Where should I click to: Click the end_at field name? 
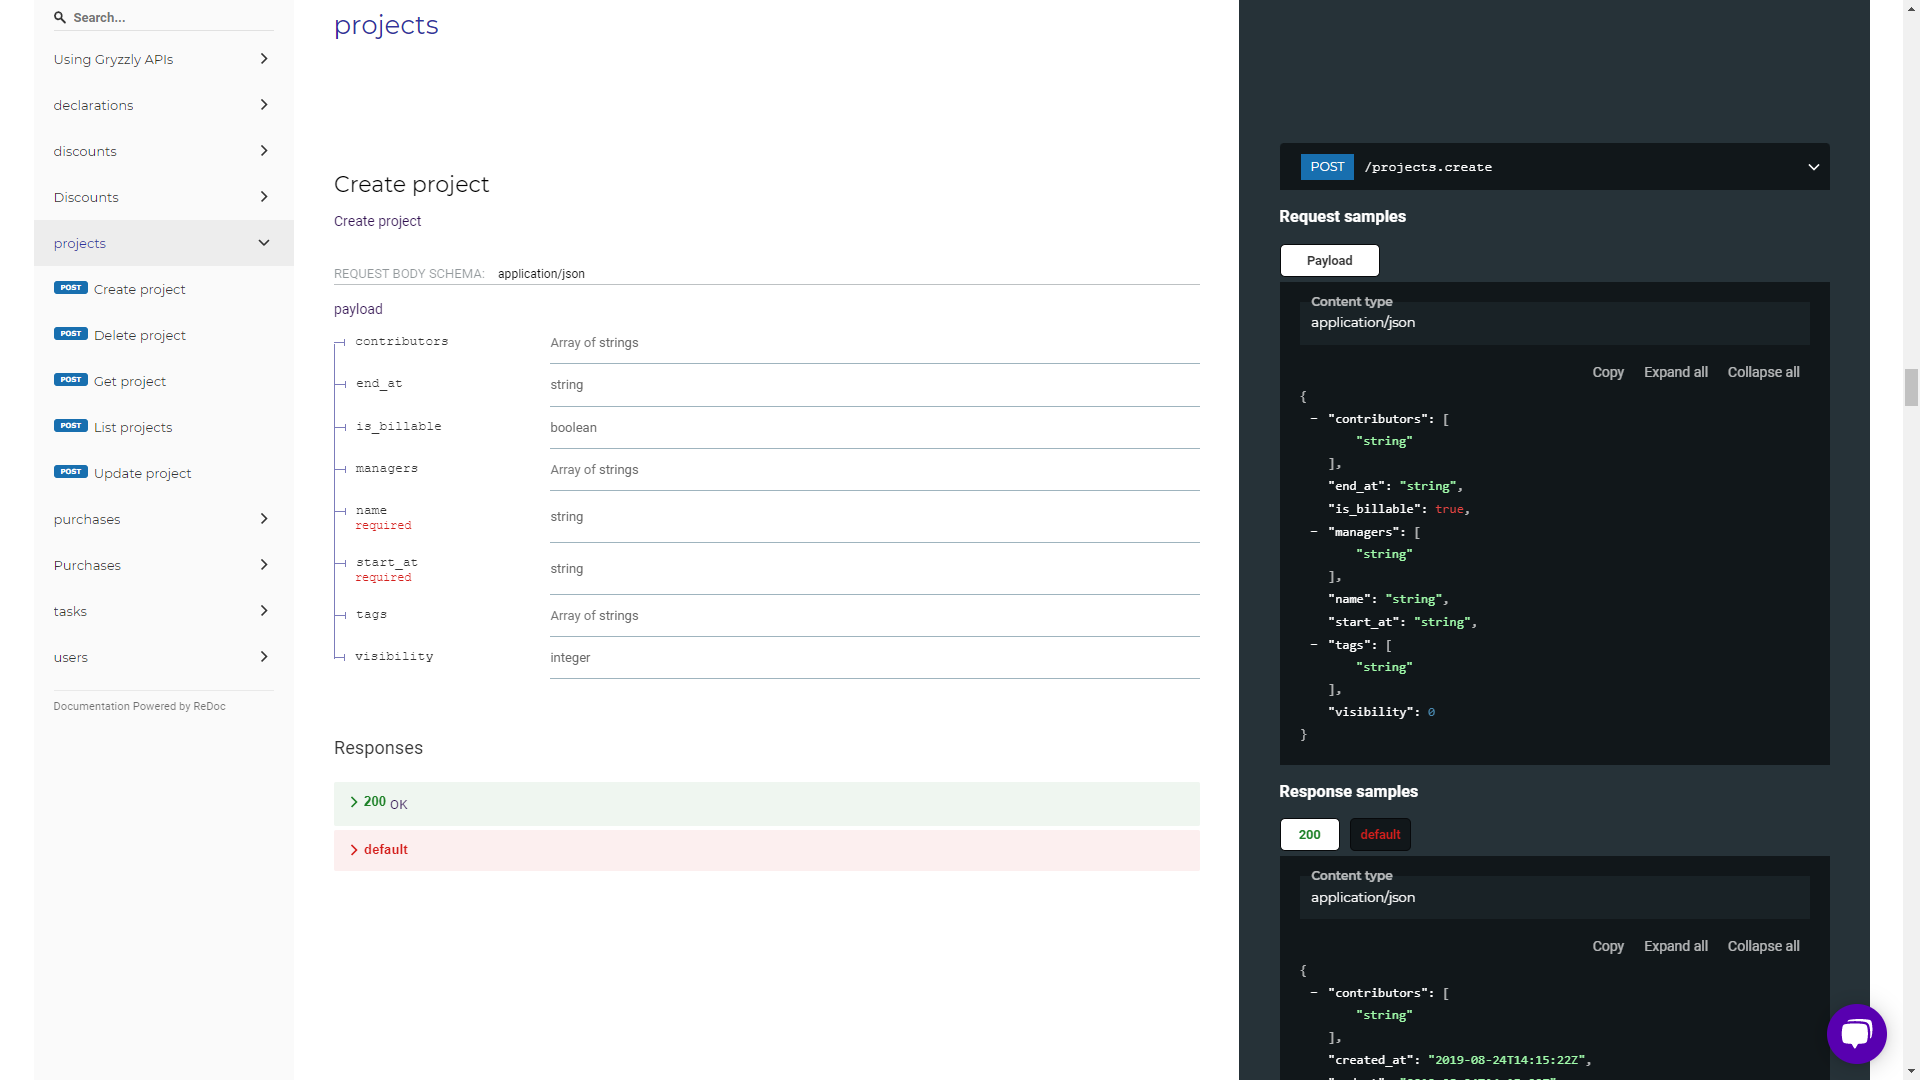tap(379, 383)
